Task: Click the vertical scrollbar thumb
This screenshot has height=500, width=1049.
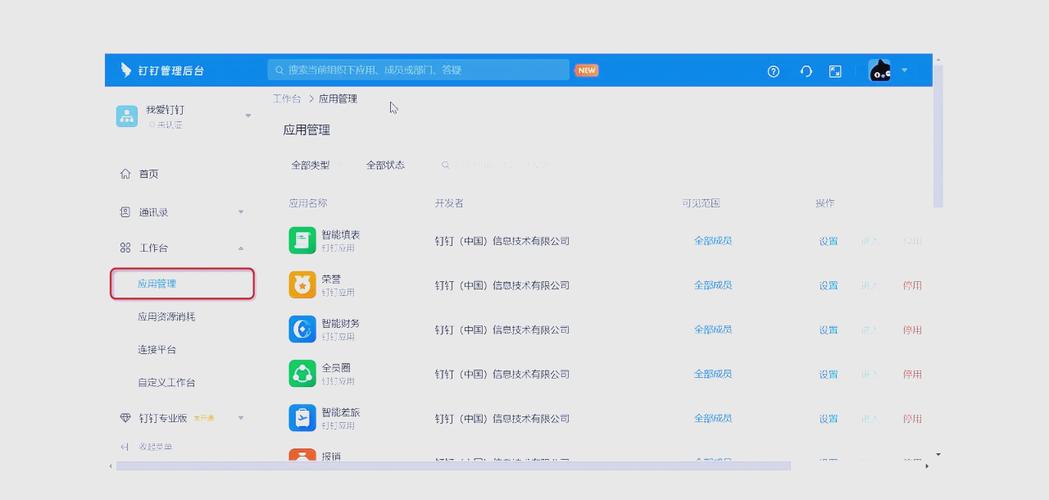Action: pos(938,136)
